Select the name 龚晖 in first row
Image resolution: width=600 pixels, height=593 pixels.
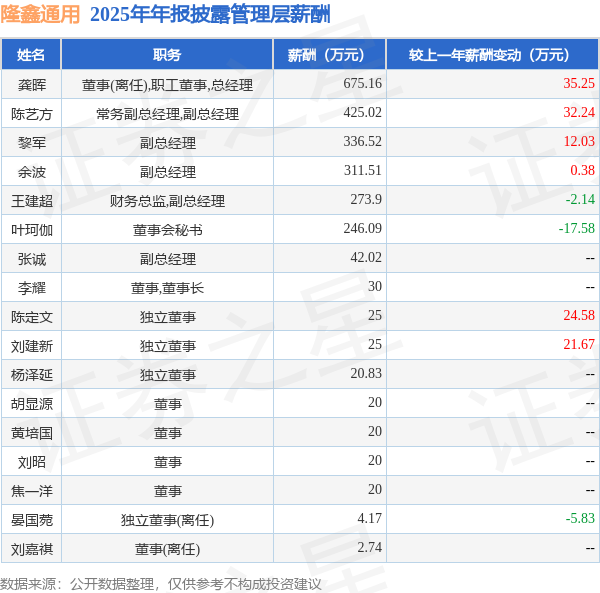32,85
